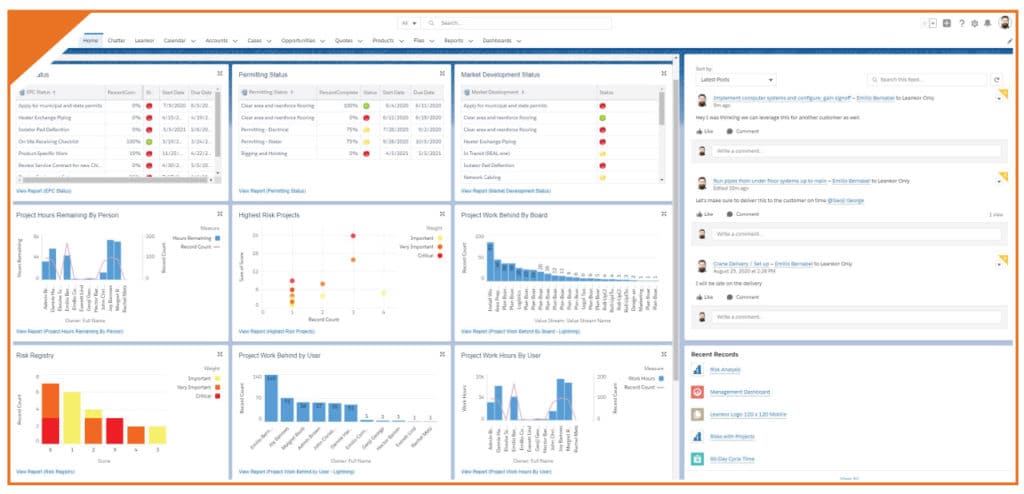Click the global Search field
The image size is (1024, 494).
[520, 23]
